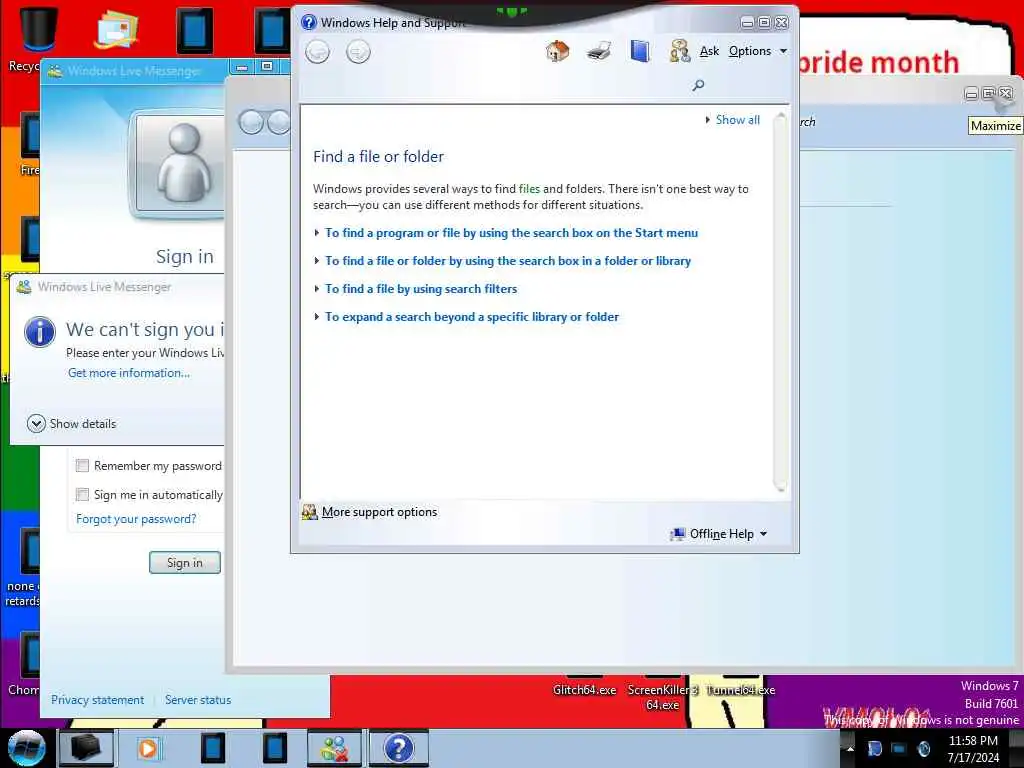Open the Glitch64.exe desktop file
Viewport: 1024px width, 768px height.
[x=584, y=690]
